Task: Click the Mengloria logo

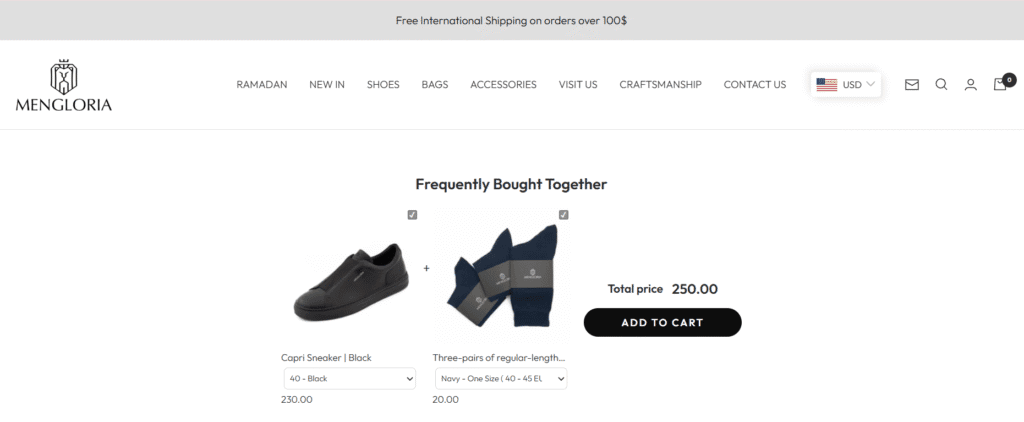Action: coord(64,85)
